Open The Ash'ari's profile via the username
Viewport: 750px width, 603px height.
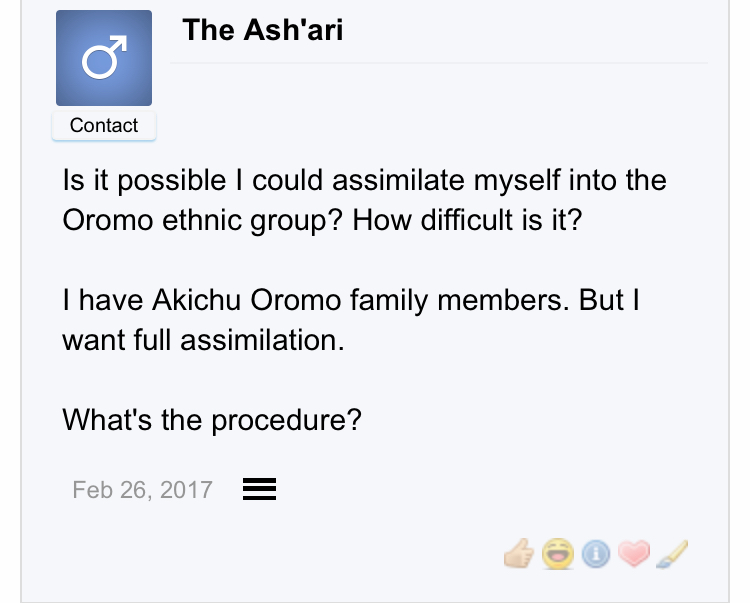point(262,30)
